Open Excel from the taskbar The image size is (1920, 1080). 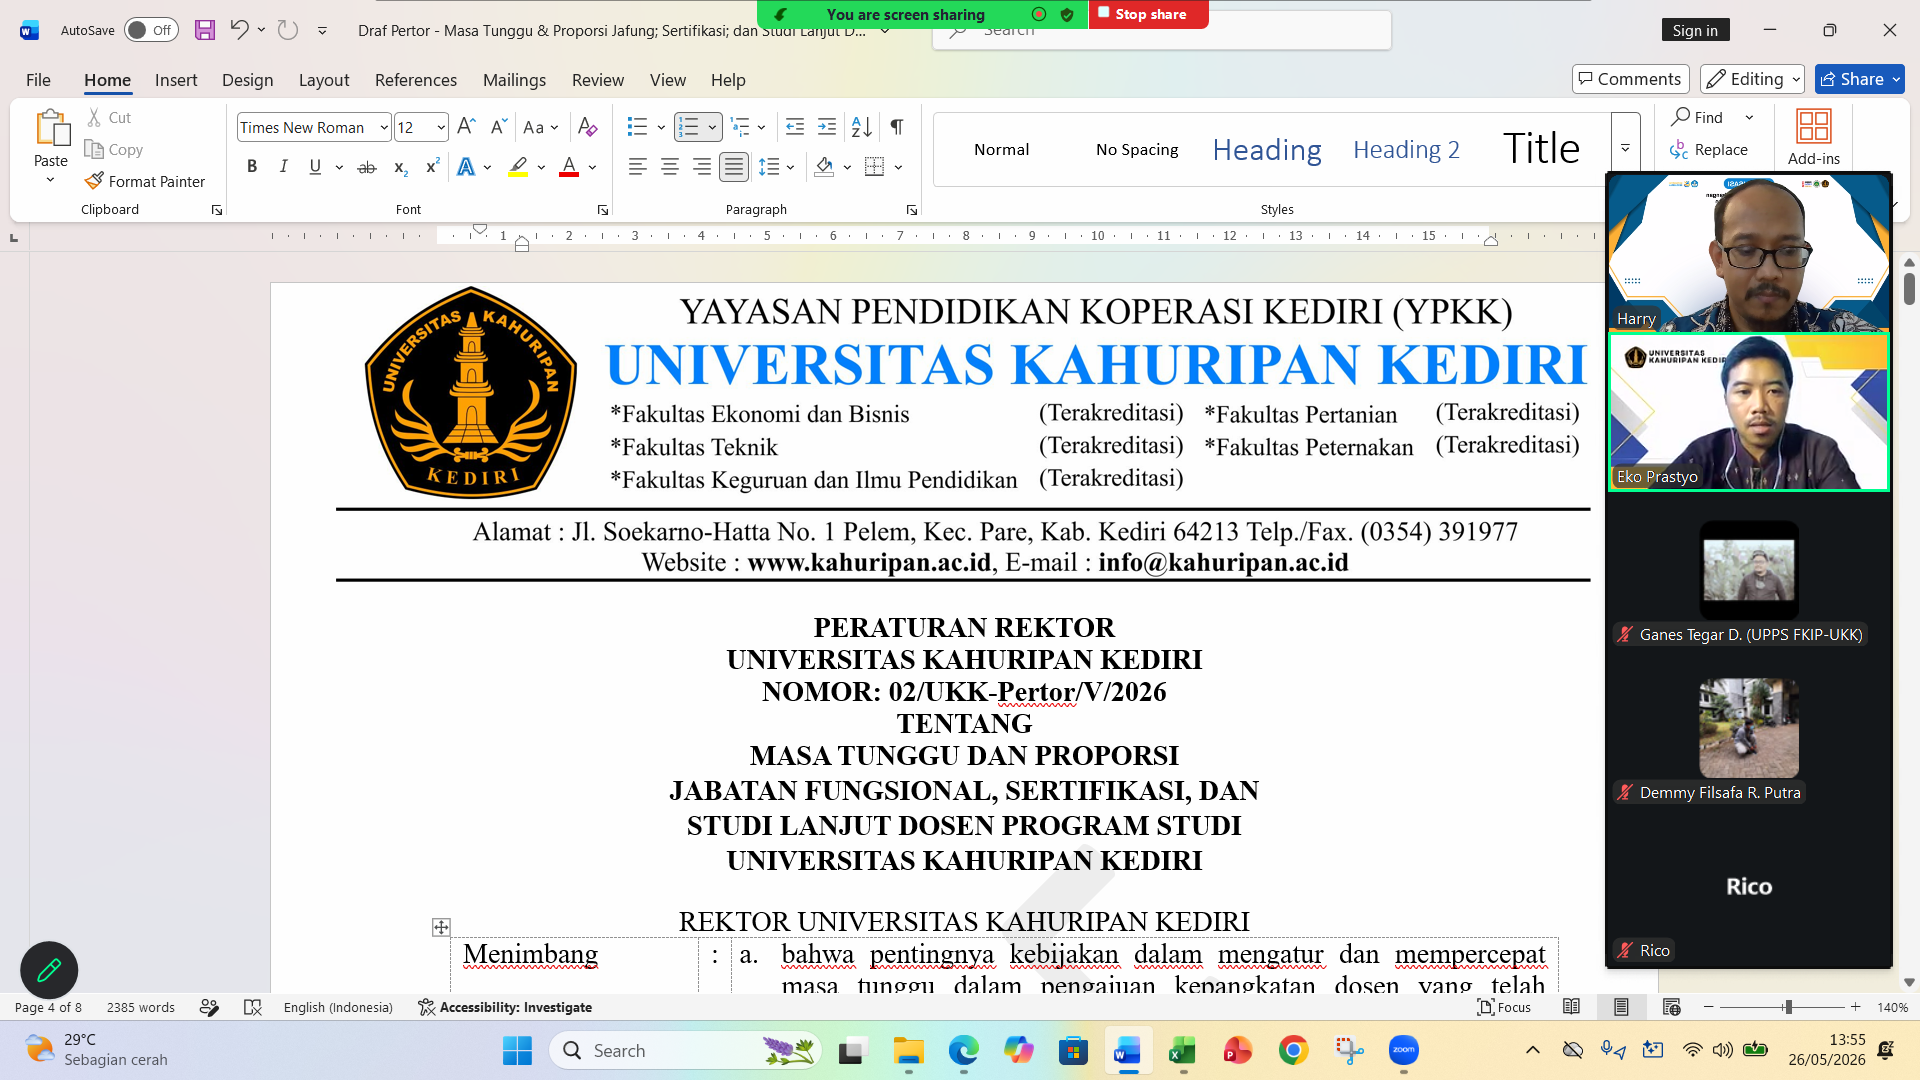pyautogui.click(x=1182, y=1050)
